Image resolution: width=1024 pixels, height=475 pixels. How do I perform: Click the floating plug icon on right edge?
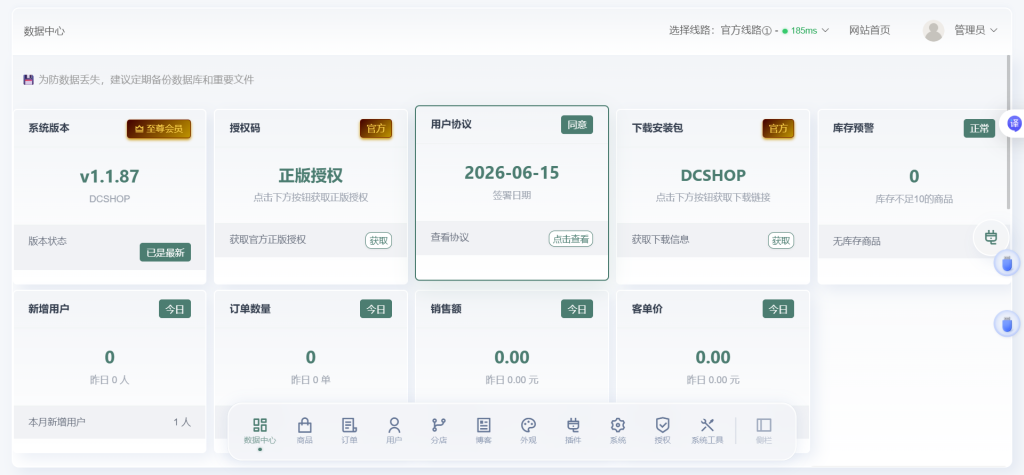[x=991, y=238]
